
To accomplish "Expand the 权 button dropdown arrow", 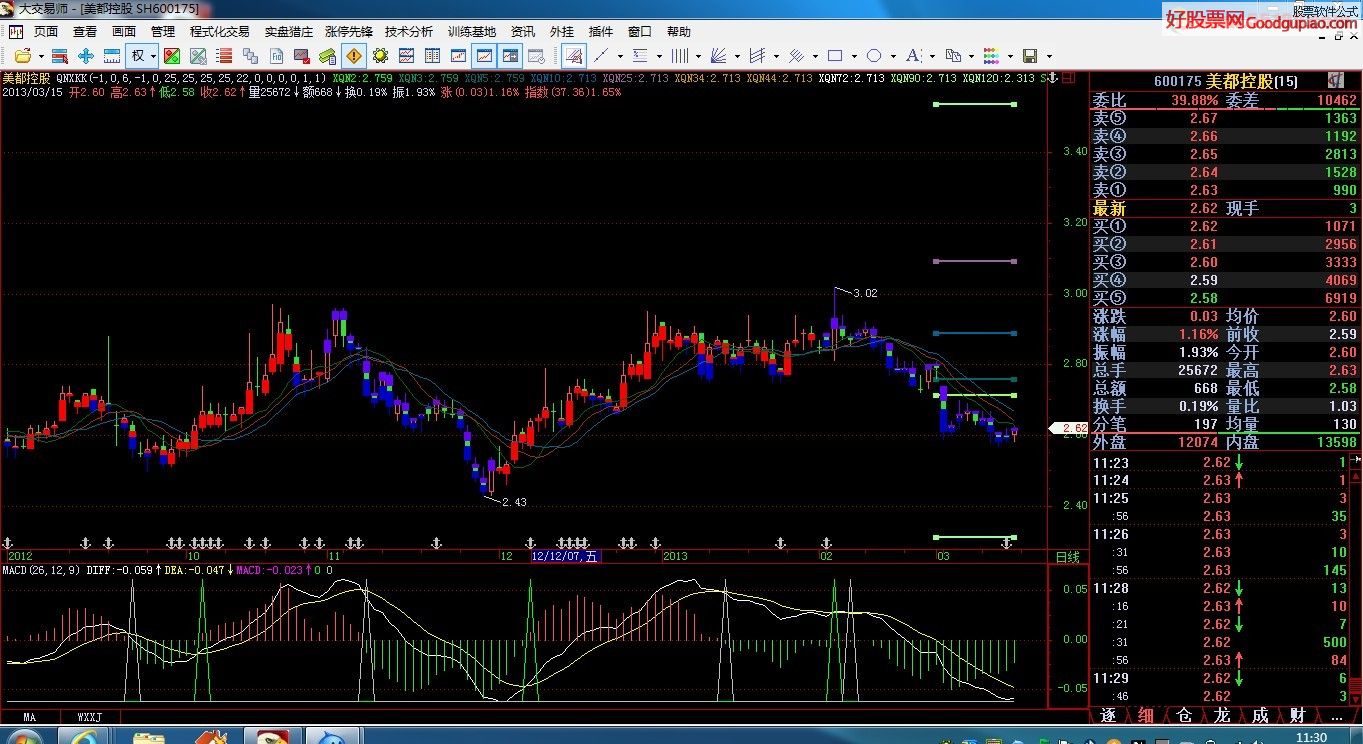I will click(153, 56).
